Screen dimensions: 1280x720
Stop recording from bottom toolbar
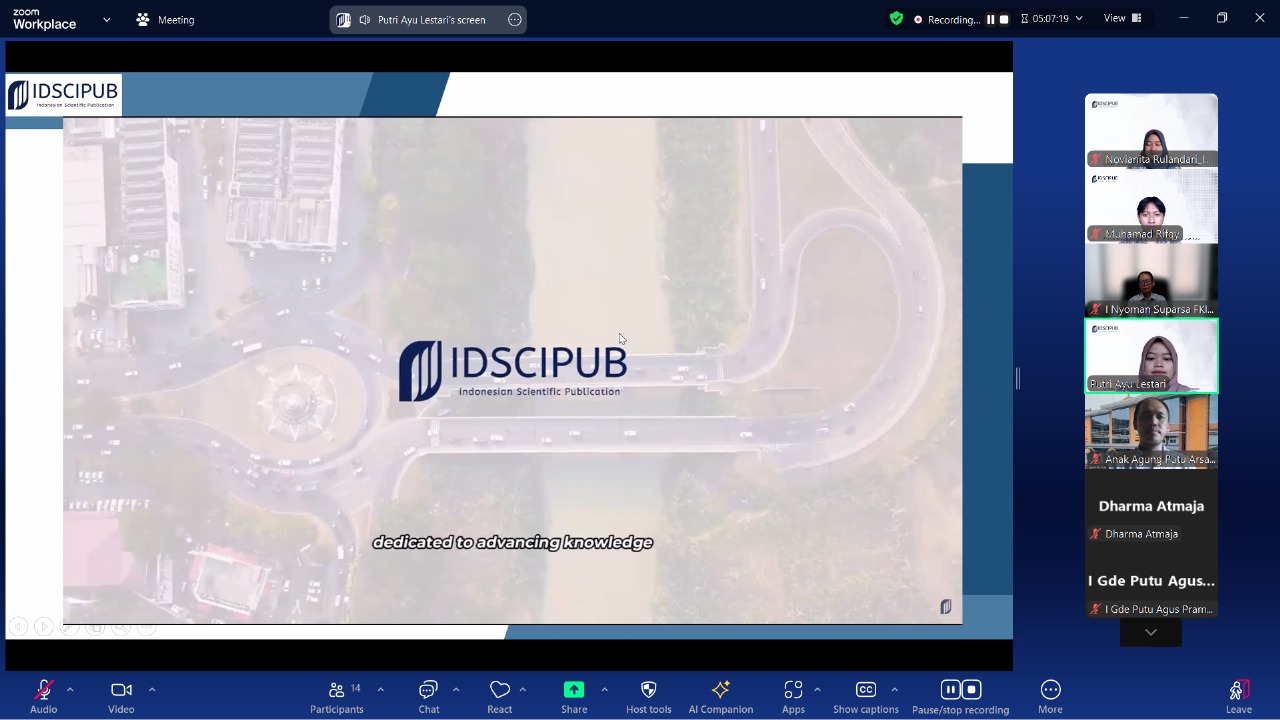point(971,689)
